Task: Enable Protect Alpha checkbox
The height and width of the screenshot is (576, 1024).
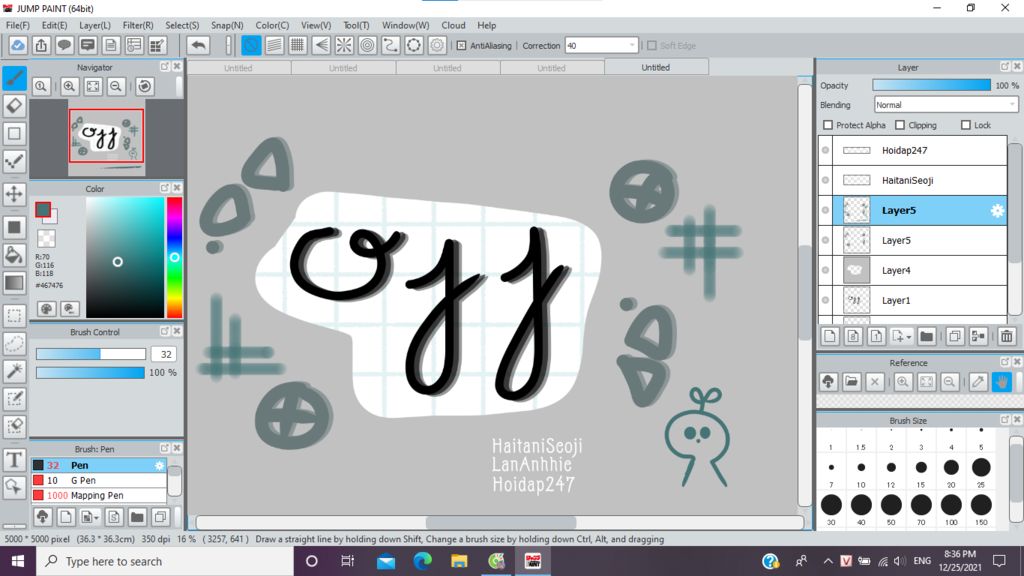Action: [828, 125]
